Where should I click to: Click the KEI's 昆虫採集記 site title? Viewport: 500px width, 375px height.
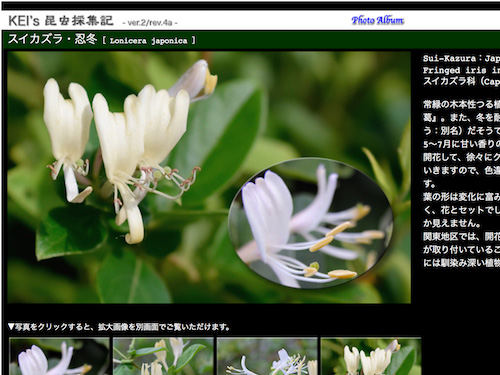[x=61, y=21]
